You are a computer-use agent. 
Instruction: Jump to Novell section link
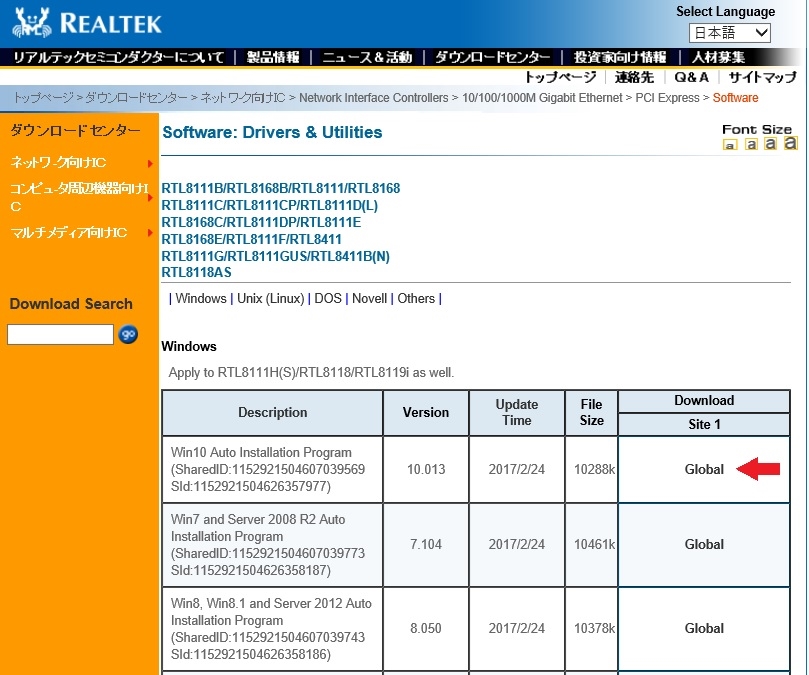369,298
